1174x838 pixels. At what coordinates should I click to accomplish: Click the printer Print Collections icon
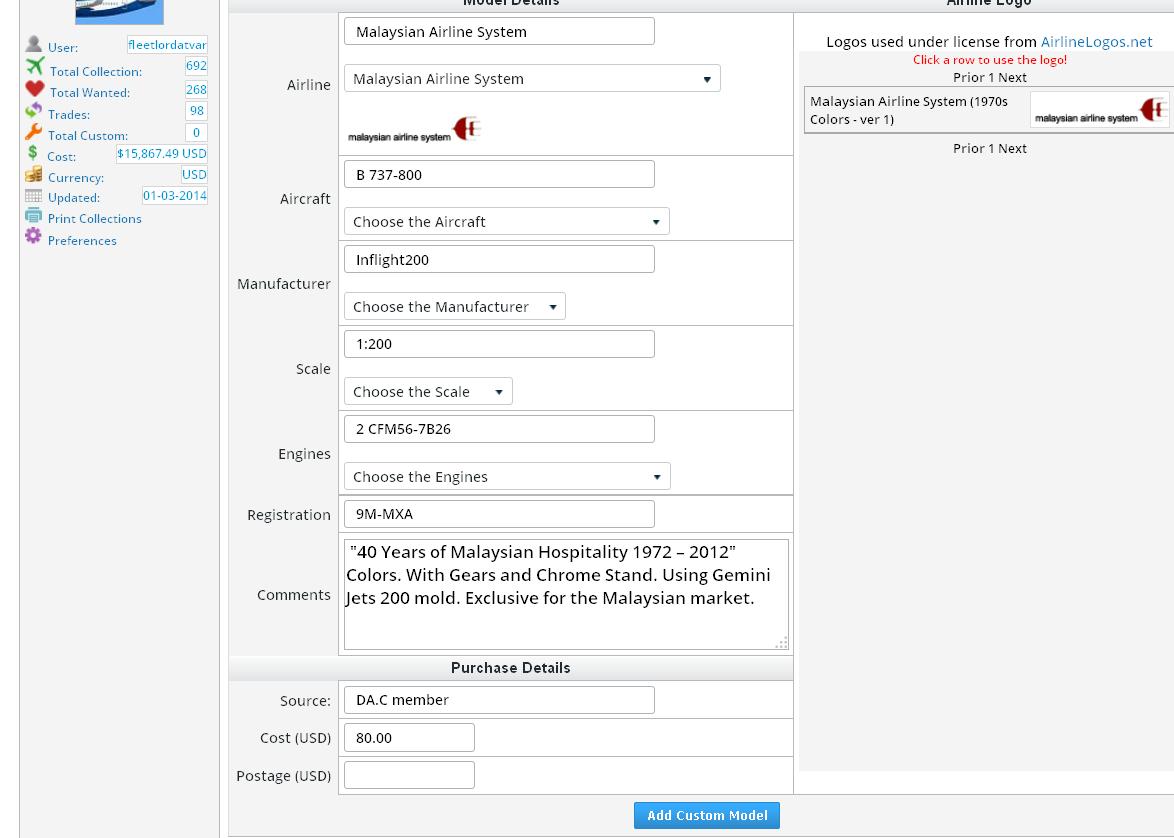coord(33,216)
